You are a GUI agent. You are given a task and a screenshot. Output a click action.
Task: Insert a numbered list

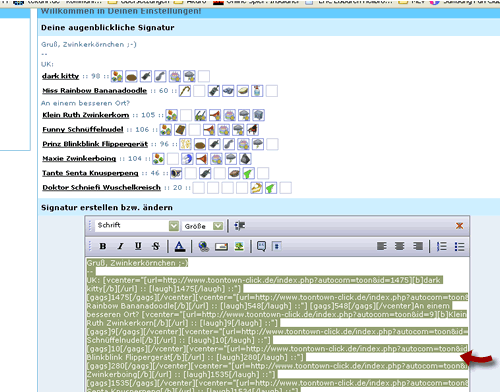click(x=442, y=246)
